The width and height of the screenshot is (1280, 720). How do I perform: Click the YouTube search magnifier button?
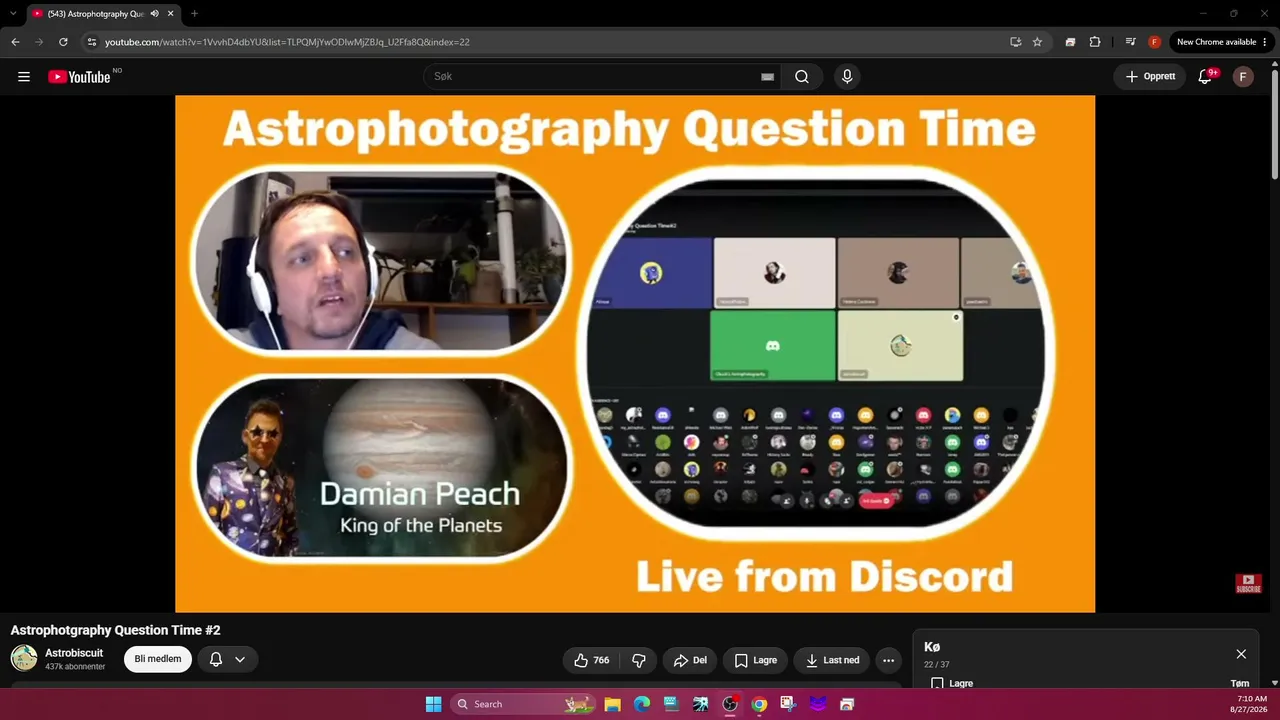(802, 77)
